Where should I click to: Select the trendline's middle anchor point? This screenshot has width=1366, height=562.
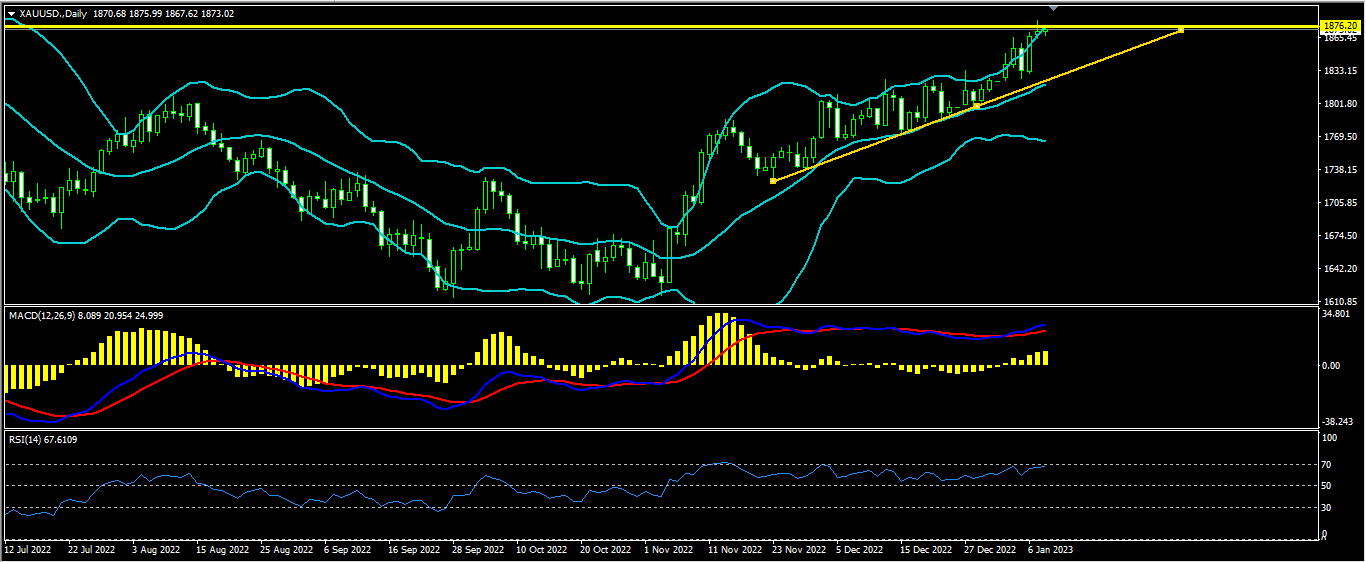coord(976,106)
